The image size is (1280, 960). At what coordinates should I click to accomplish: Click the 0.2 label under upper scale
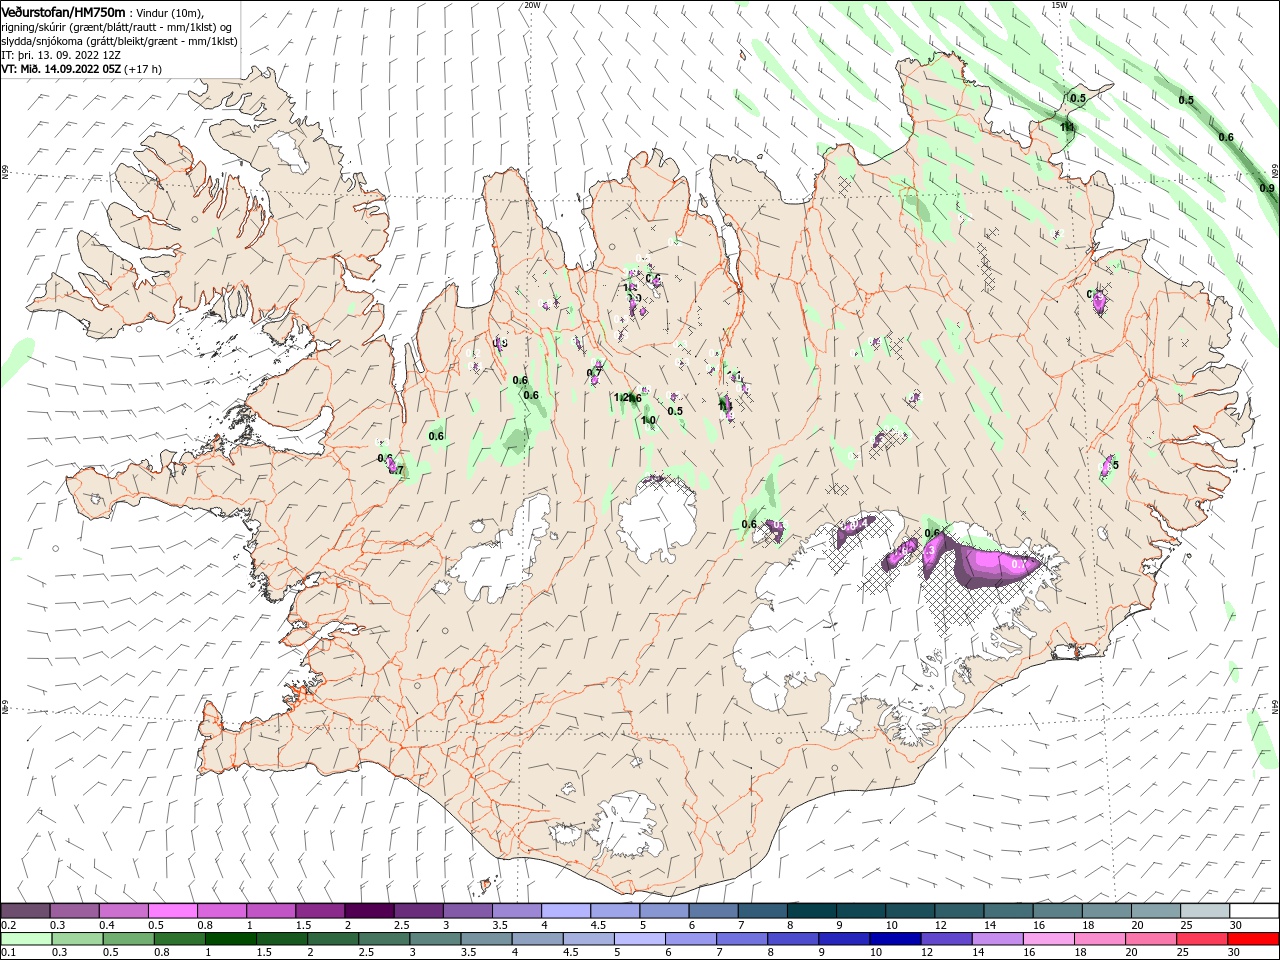coord(7,925)
